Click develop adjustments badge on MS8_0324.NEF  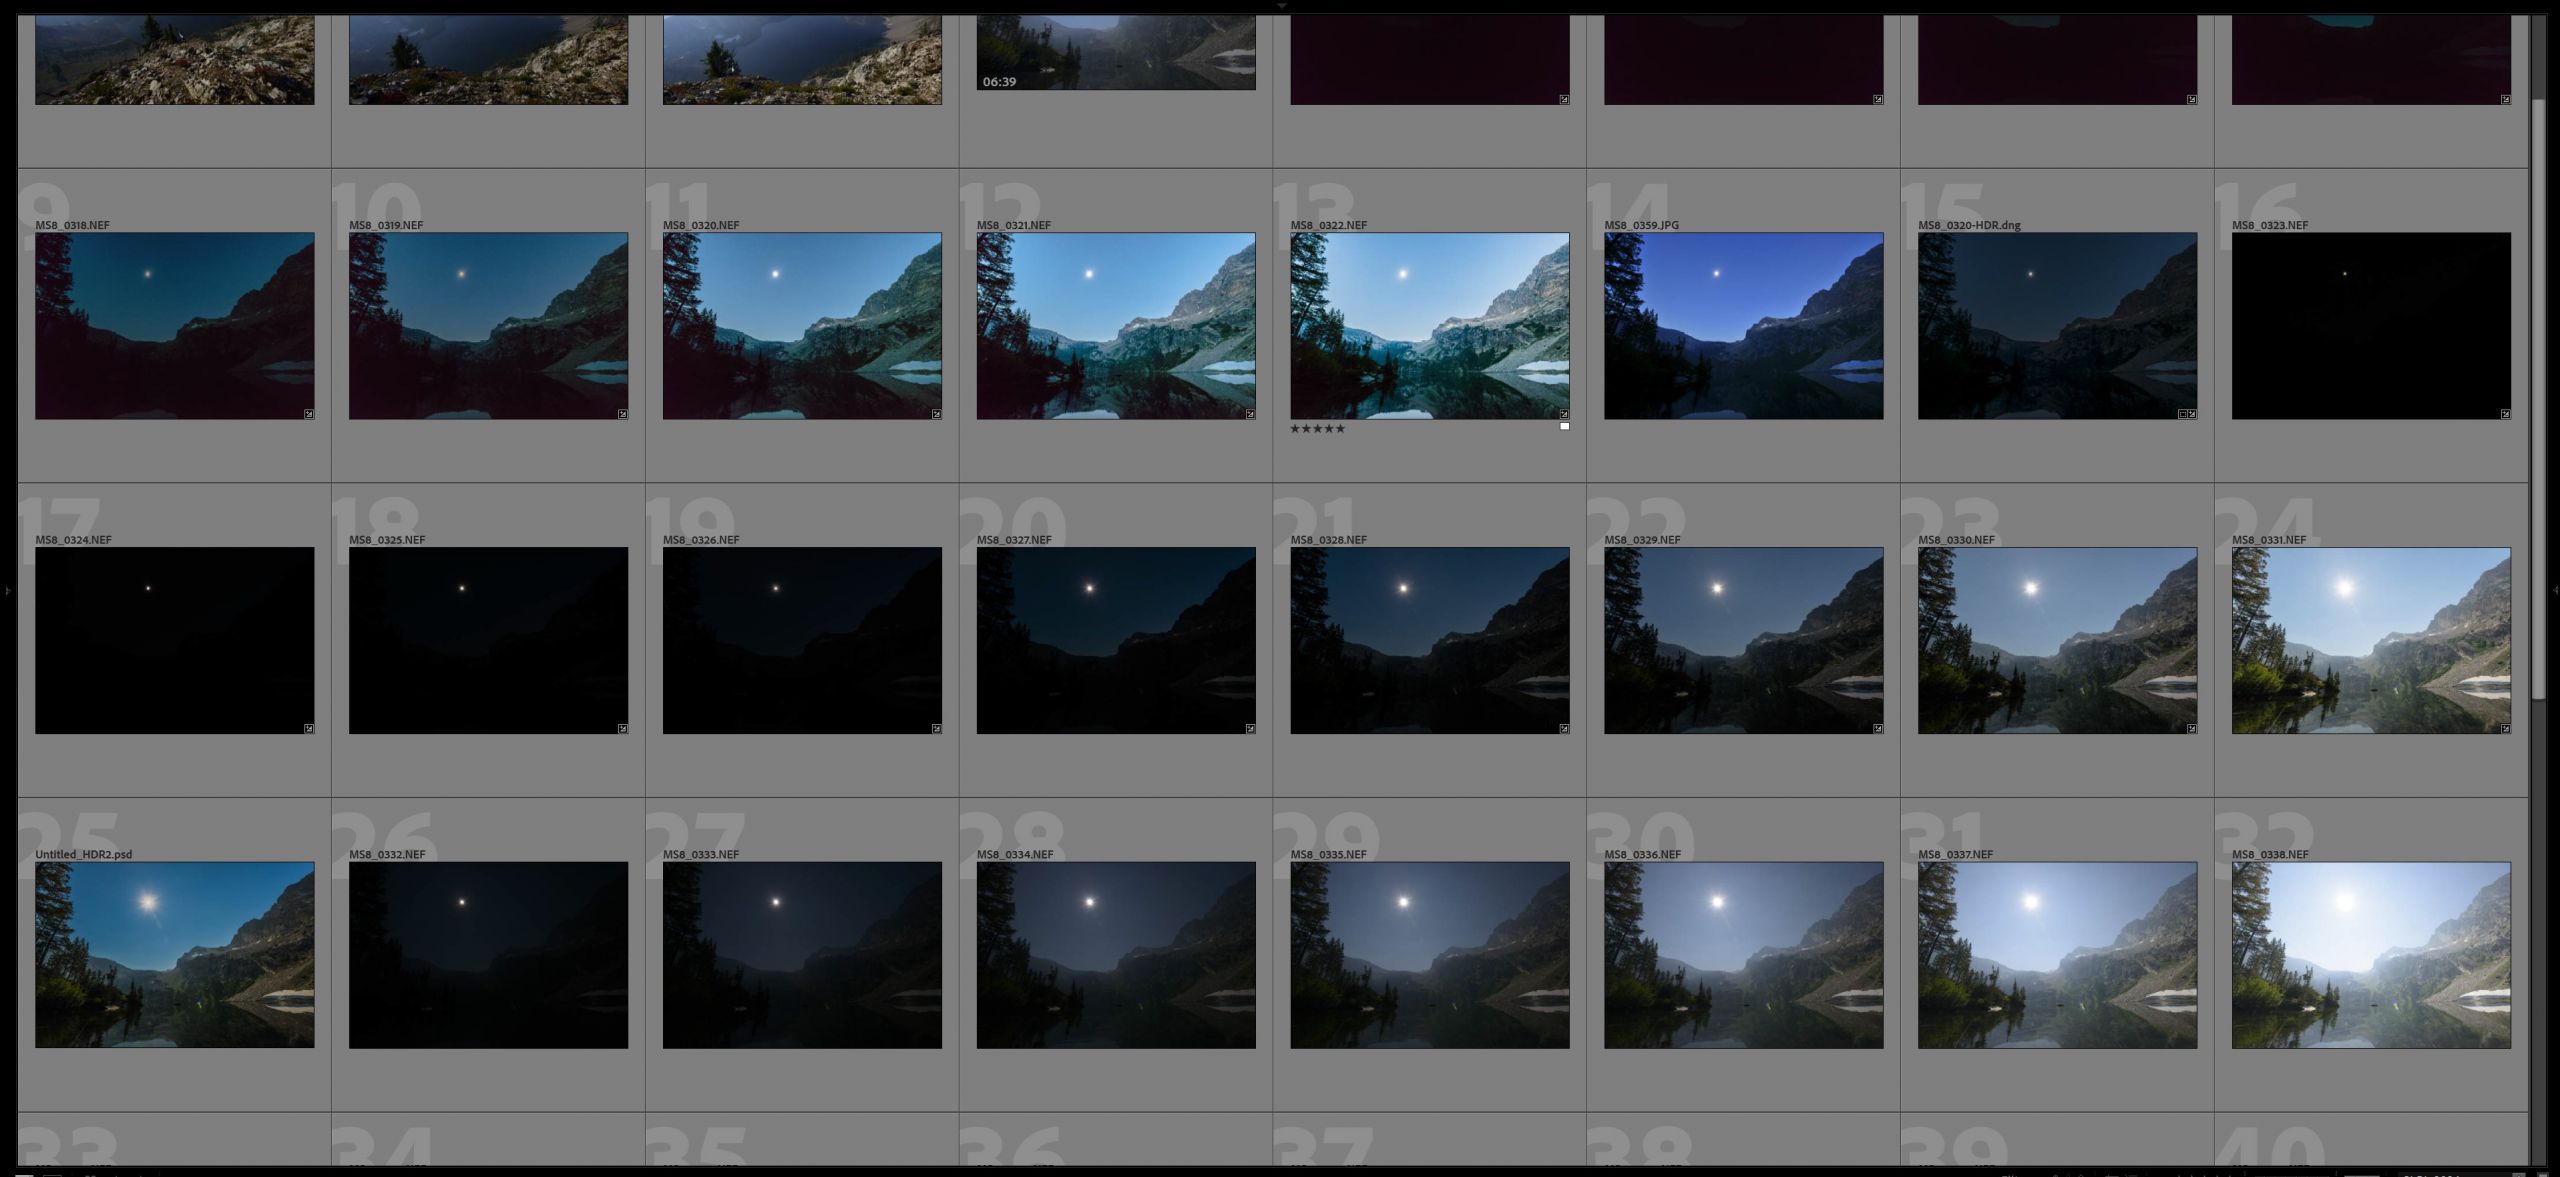309,729
